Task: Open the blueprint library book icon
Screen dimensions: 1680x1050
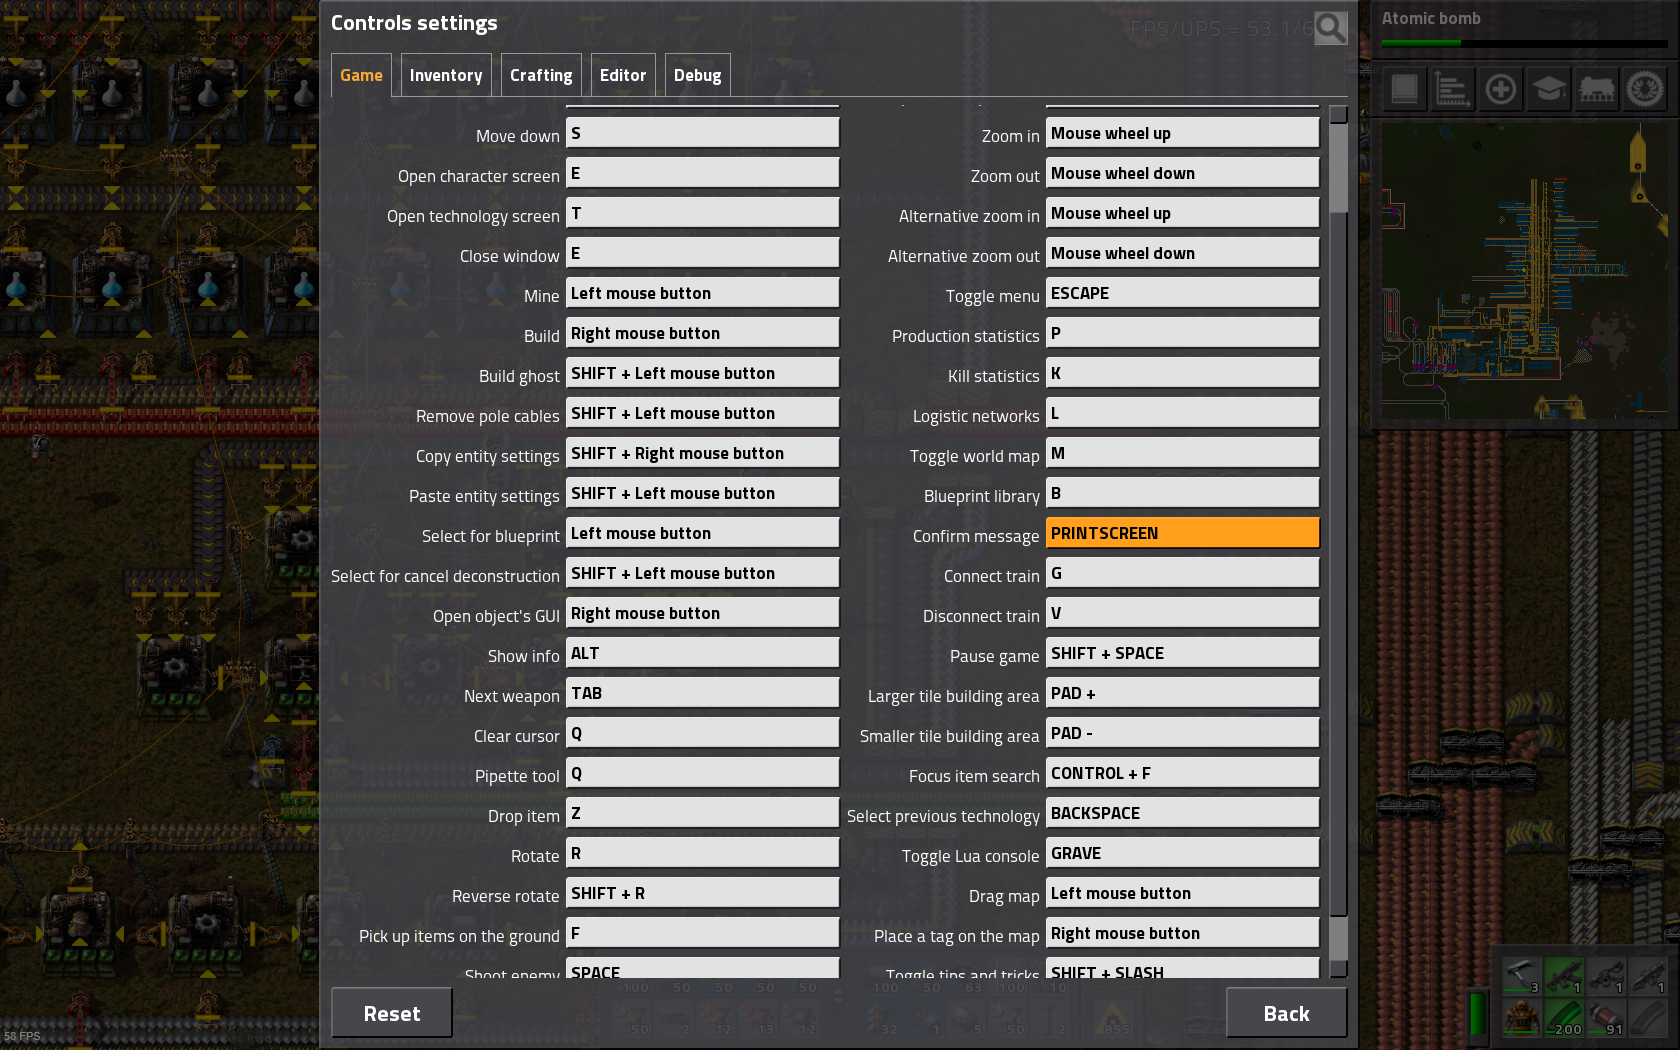Action: coord(1404,89)
